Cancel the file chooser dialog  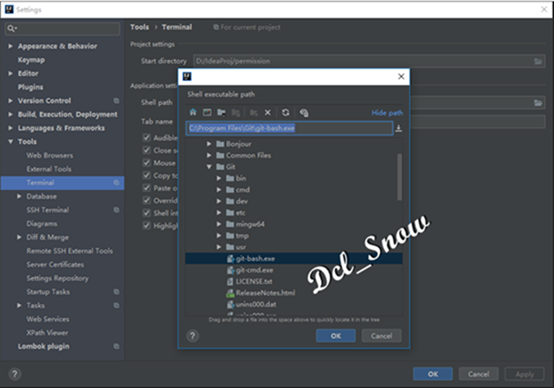(382, 336)
